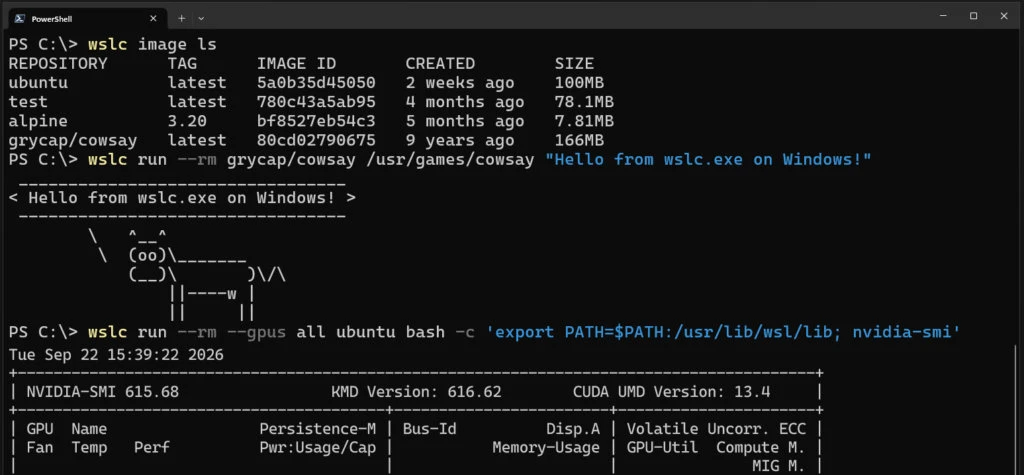The height and width of the screenshot is (475, 1024).
Task: Click 'CUDA UMD Version: 13.4' text
Action: click(x=671, y=392)
